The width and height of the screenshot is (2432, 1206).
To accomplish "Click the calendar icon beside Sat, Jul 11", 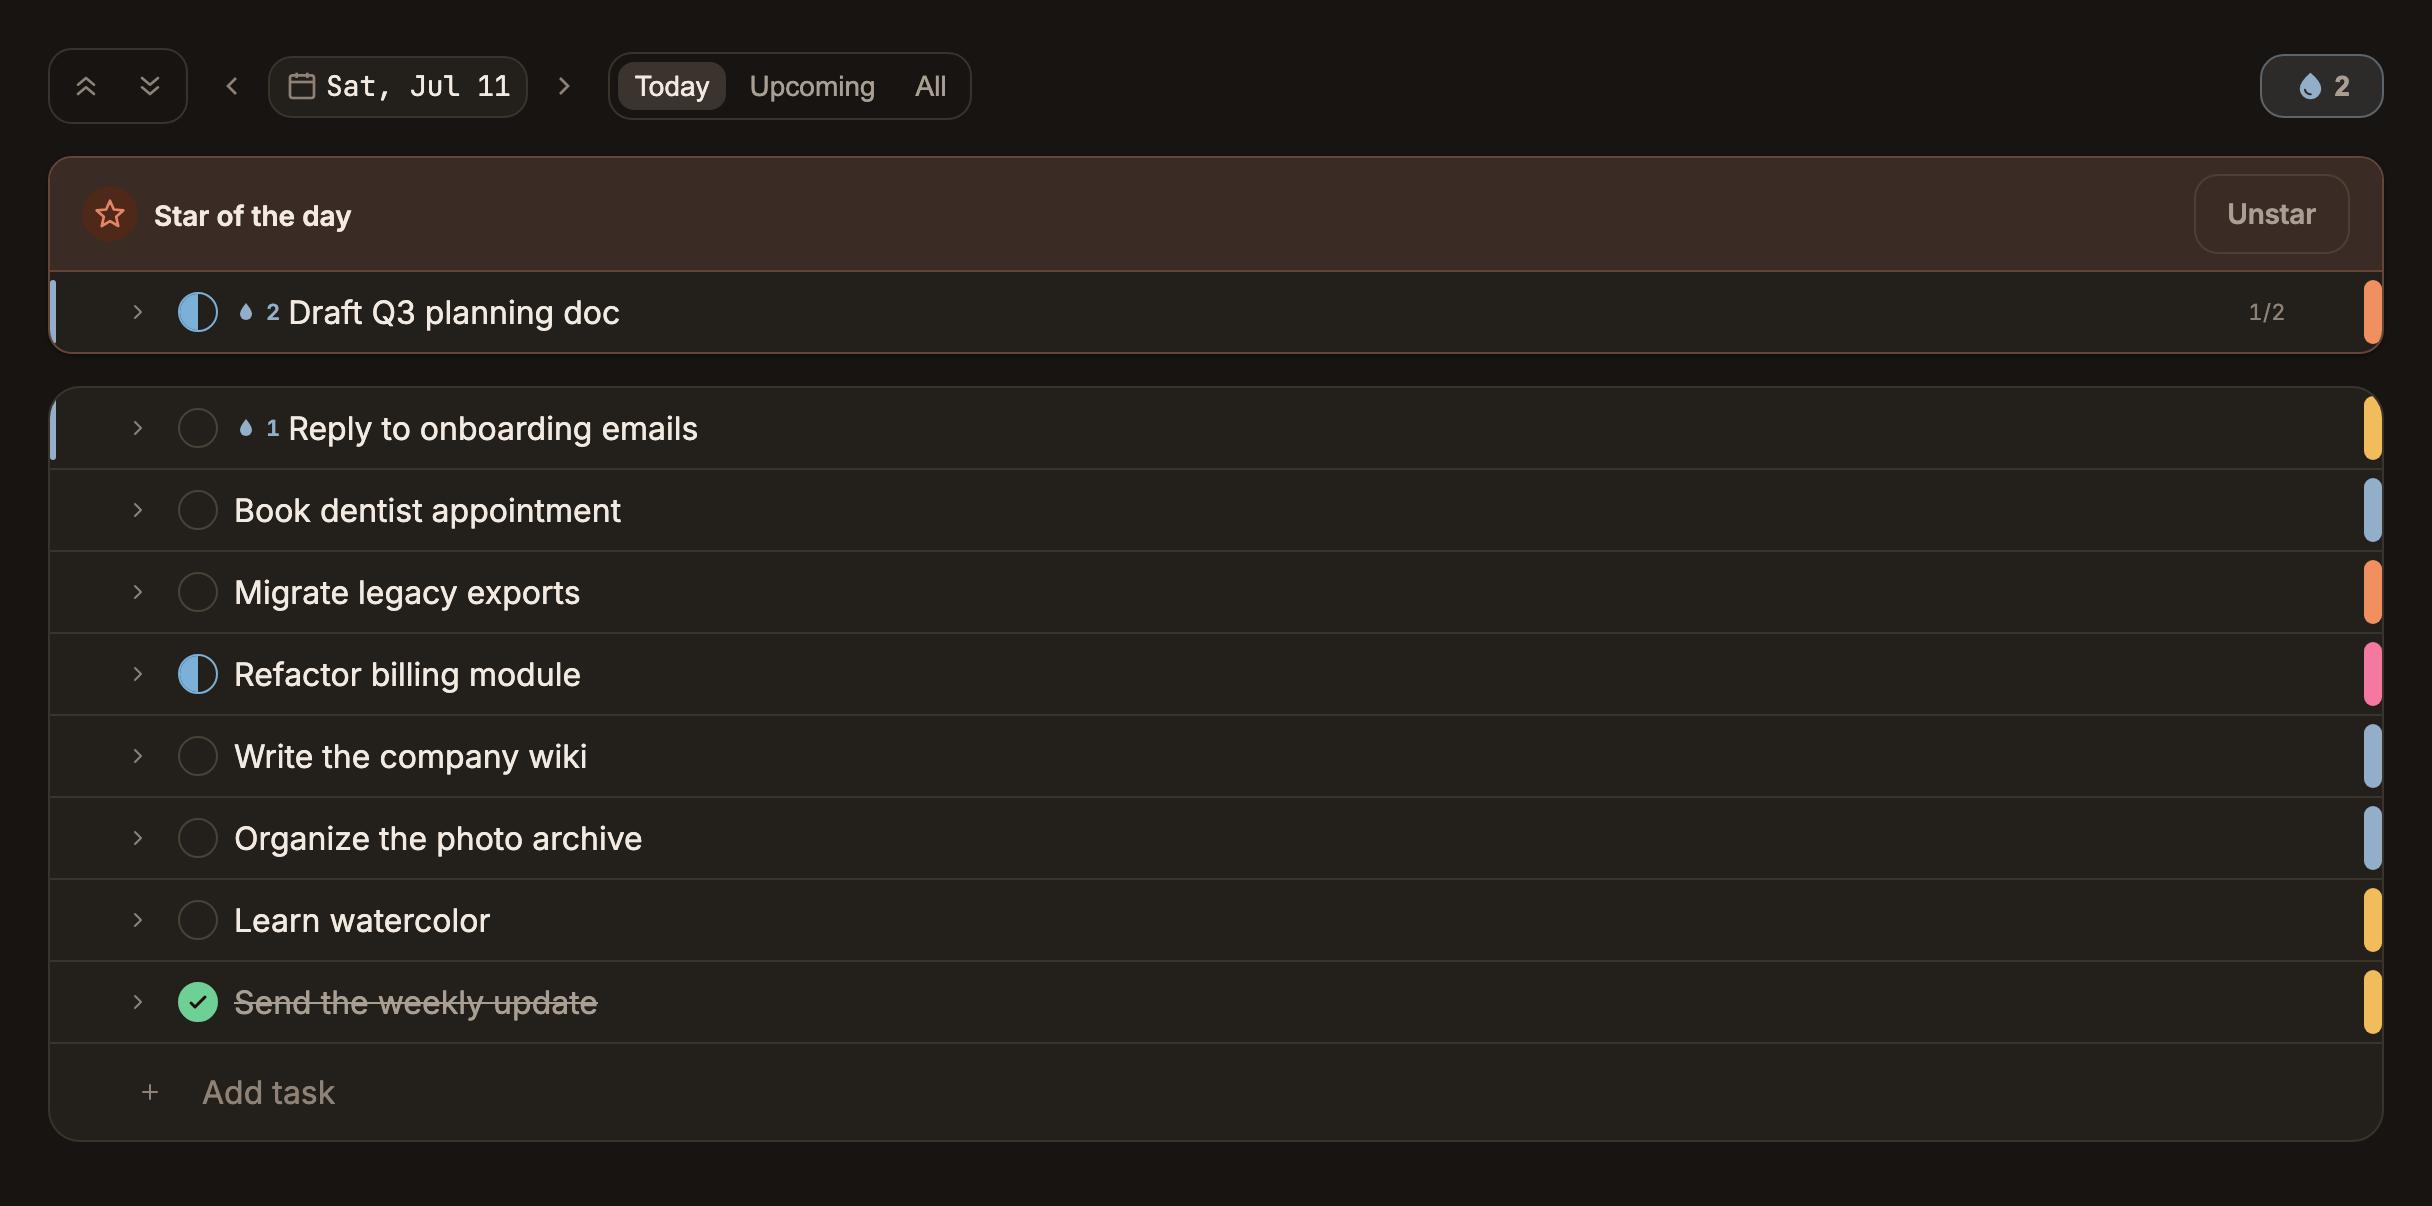I will [301, 86].
